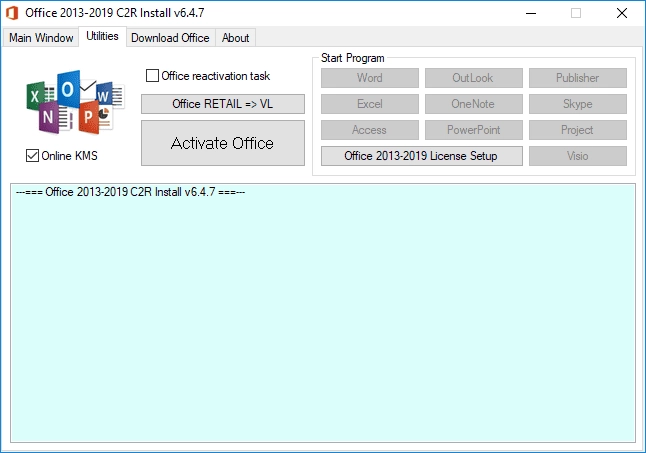Select the Utilities tab
The height and width of the screenshot is (453, 646).
[x=102, y=36]
